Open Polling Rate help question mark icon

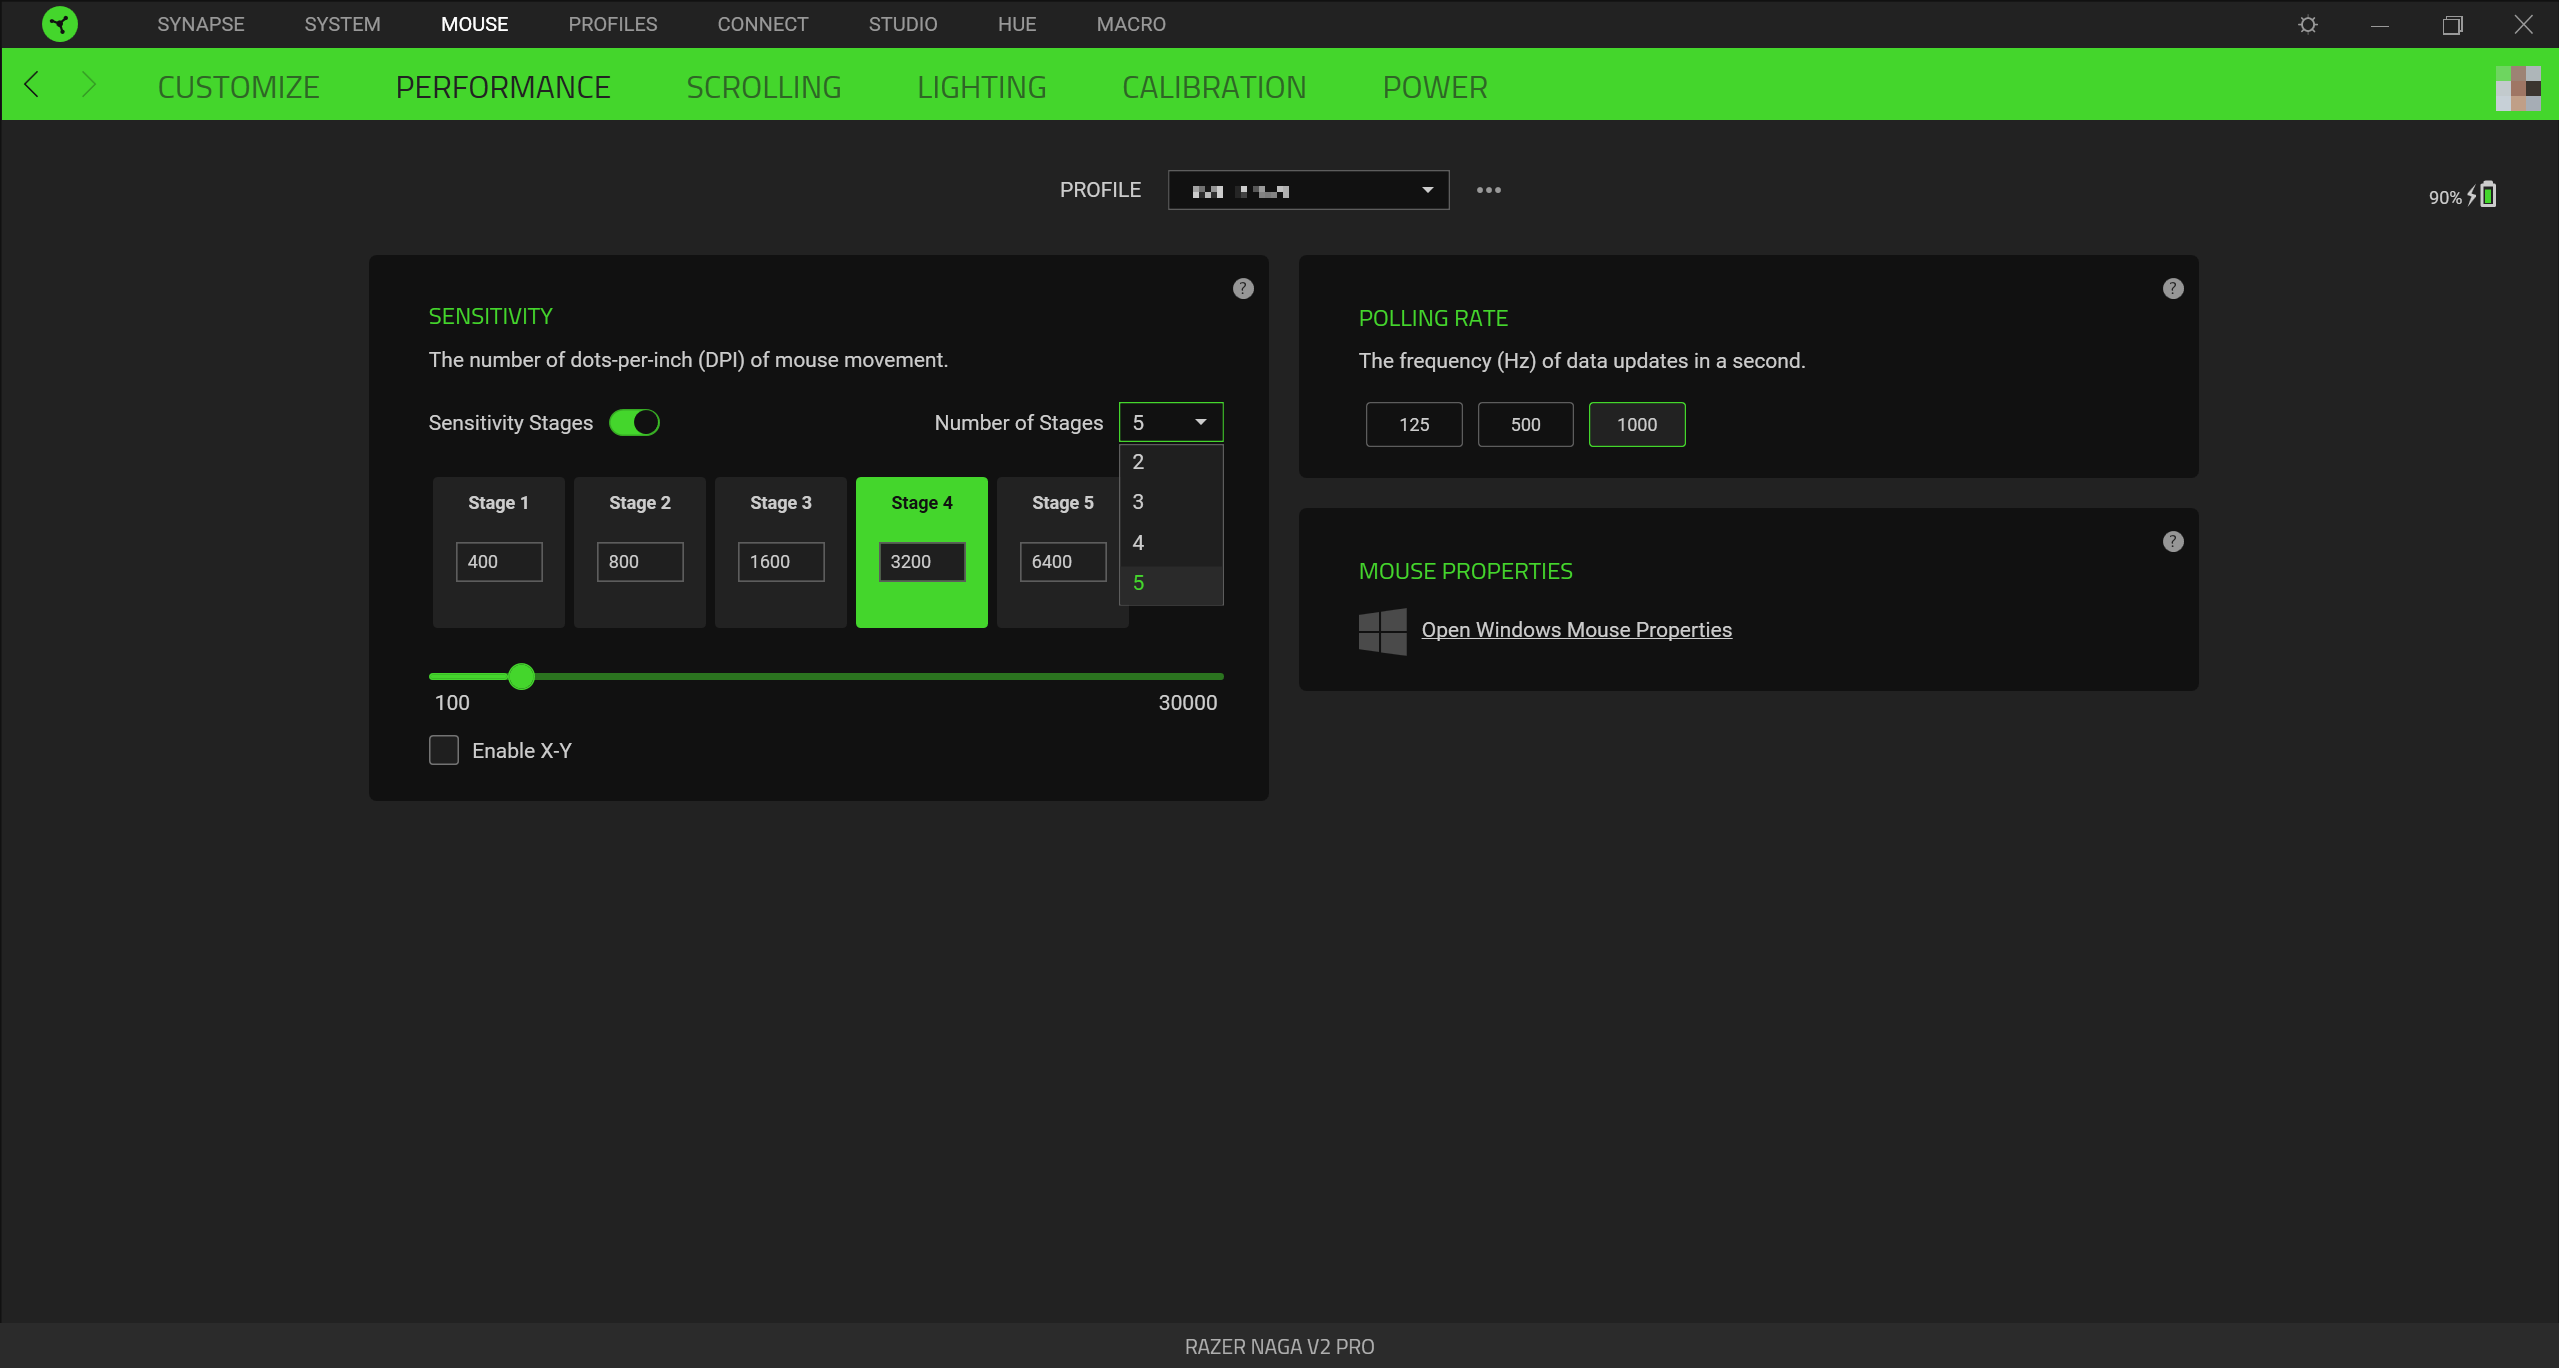[2172, 289]
